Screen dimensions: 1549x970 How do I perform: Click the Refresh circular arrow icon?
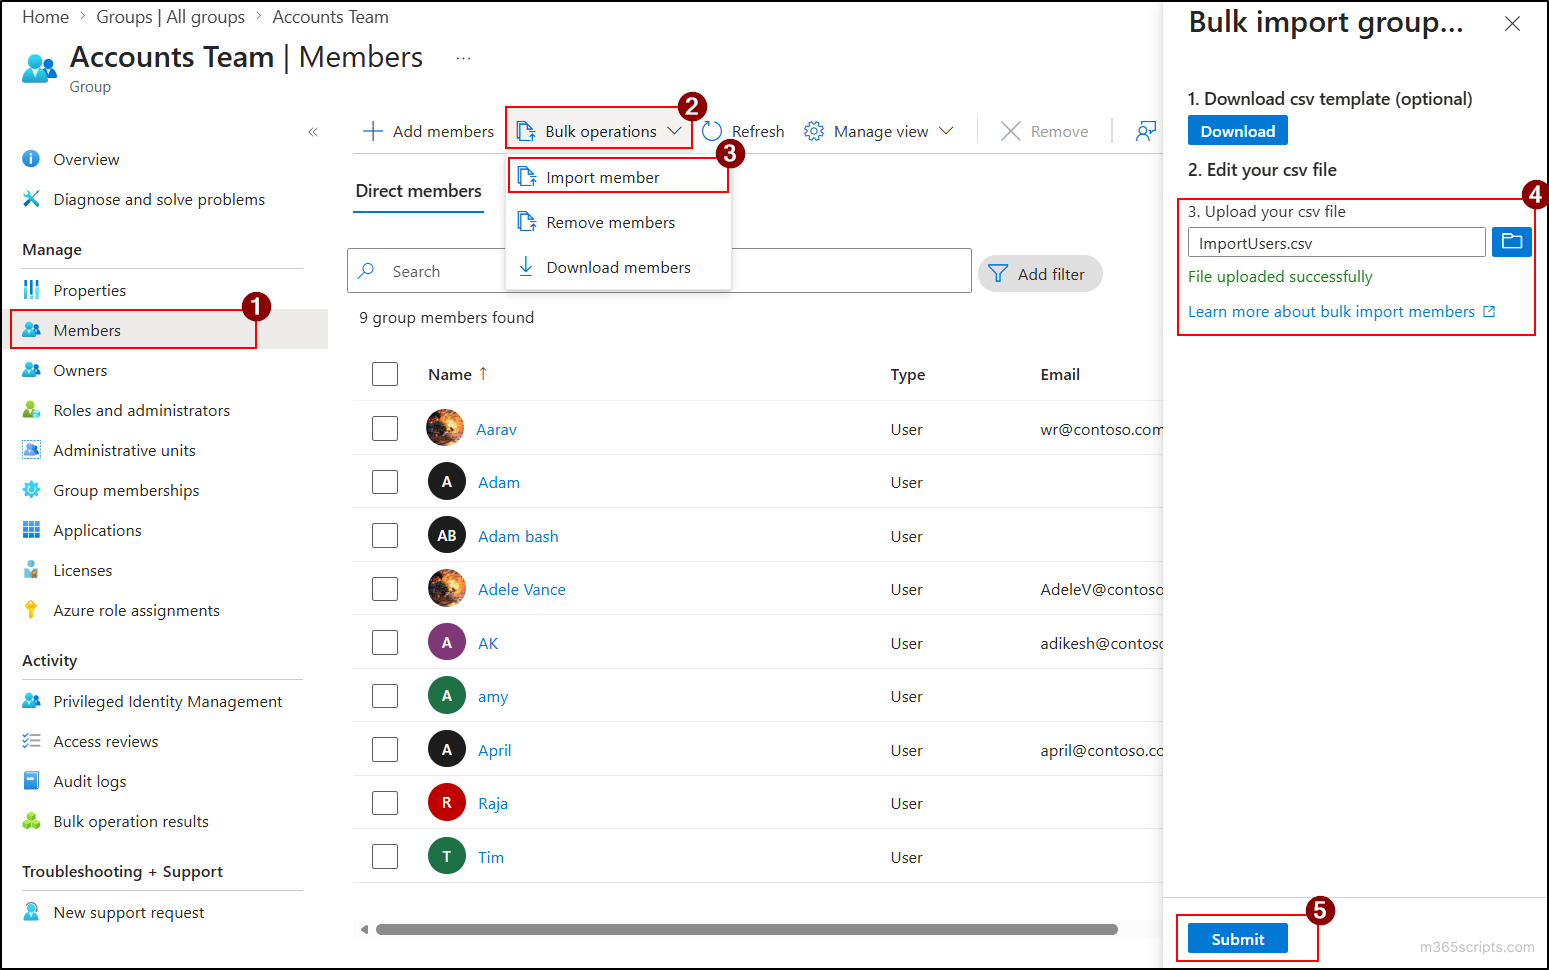click(712, 131)
